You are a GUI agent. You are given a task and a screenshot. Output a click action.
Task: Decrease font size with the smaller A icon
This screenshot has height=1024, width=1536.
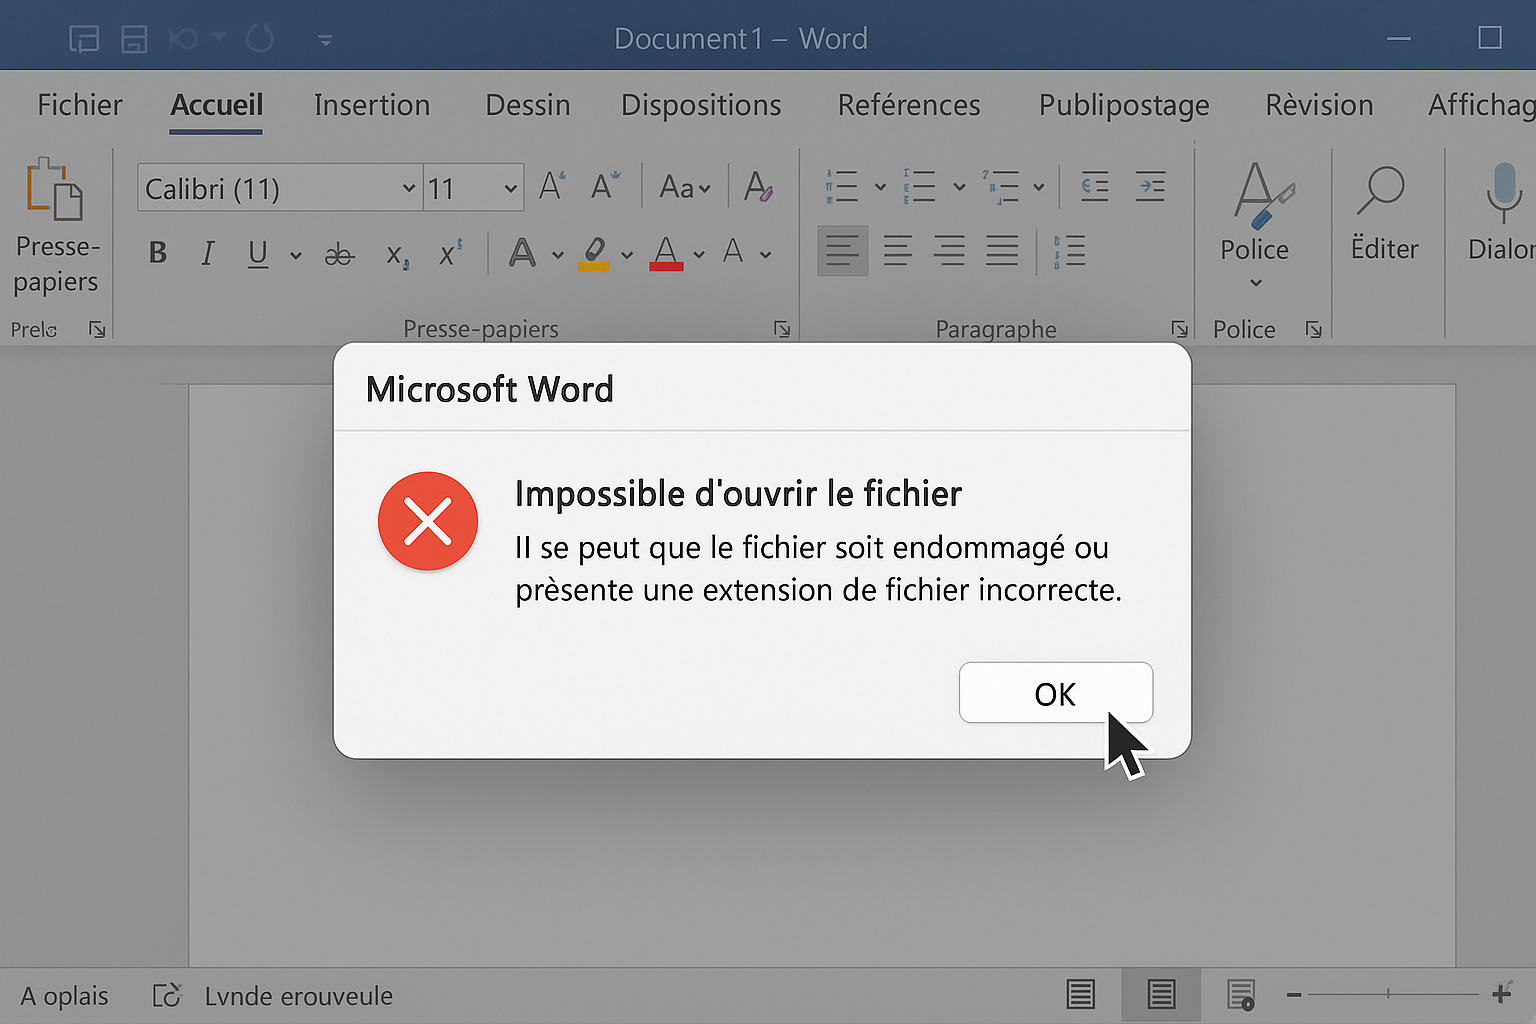[x=605, y=186]
